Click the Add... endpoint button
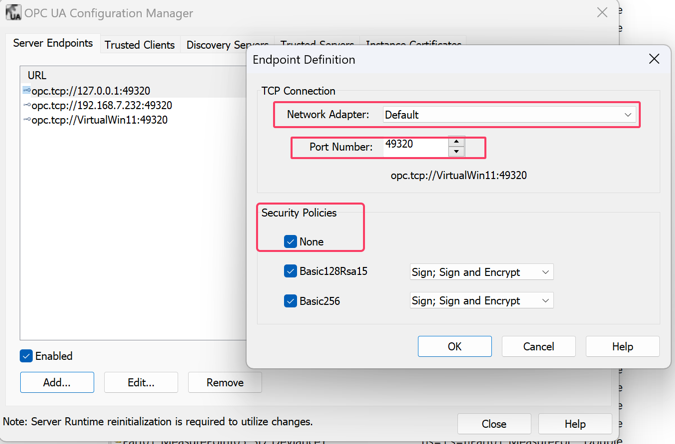This screenshot has width=675, height=444. (57, 382)
